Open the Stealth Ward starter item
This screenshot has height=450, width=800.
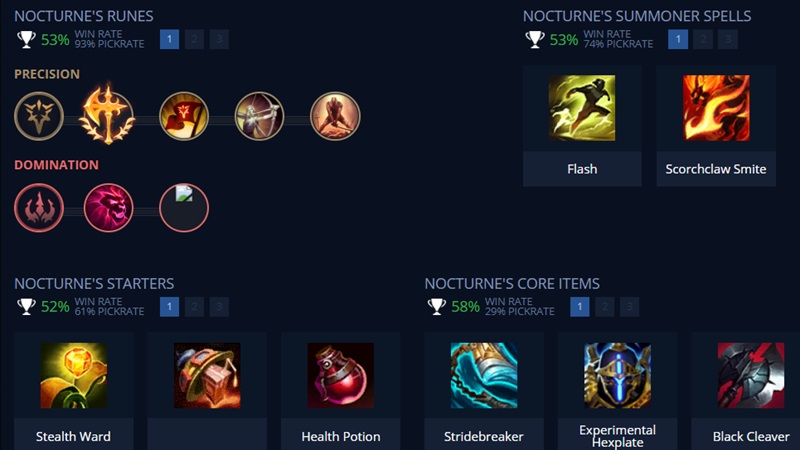tap(73, 376)
